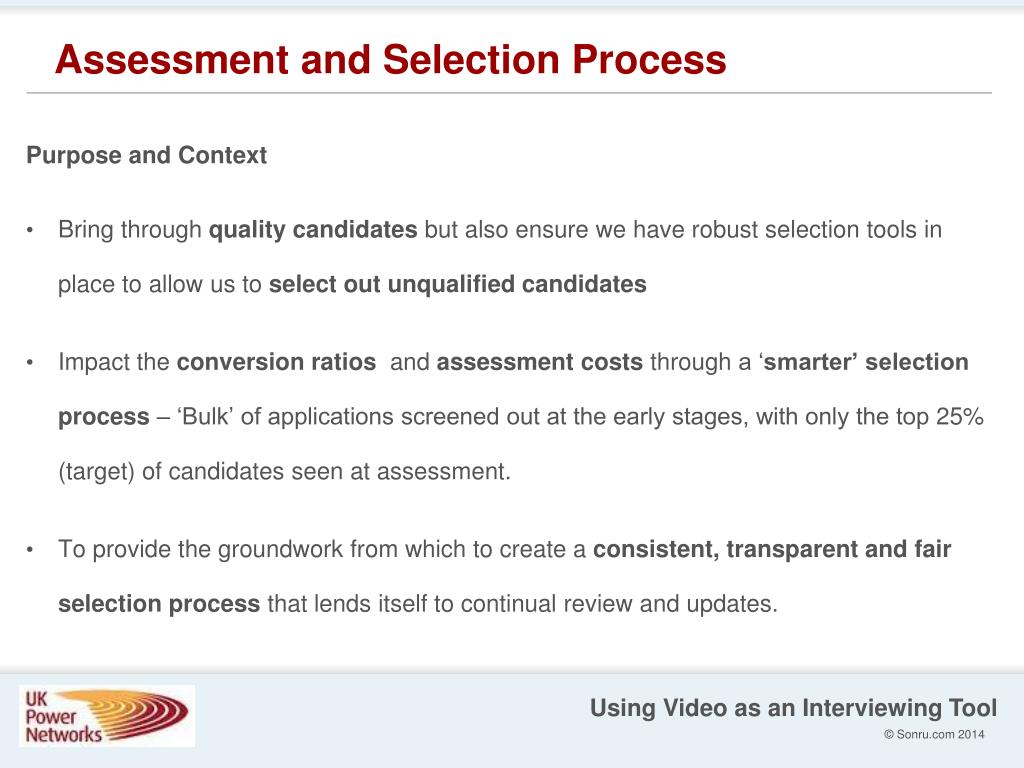The height and width of the screenshot is (768, 1024).
Task: Click the bullet marker before Impact the
Action: [30, 363]
